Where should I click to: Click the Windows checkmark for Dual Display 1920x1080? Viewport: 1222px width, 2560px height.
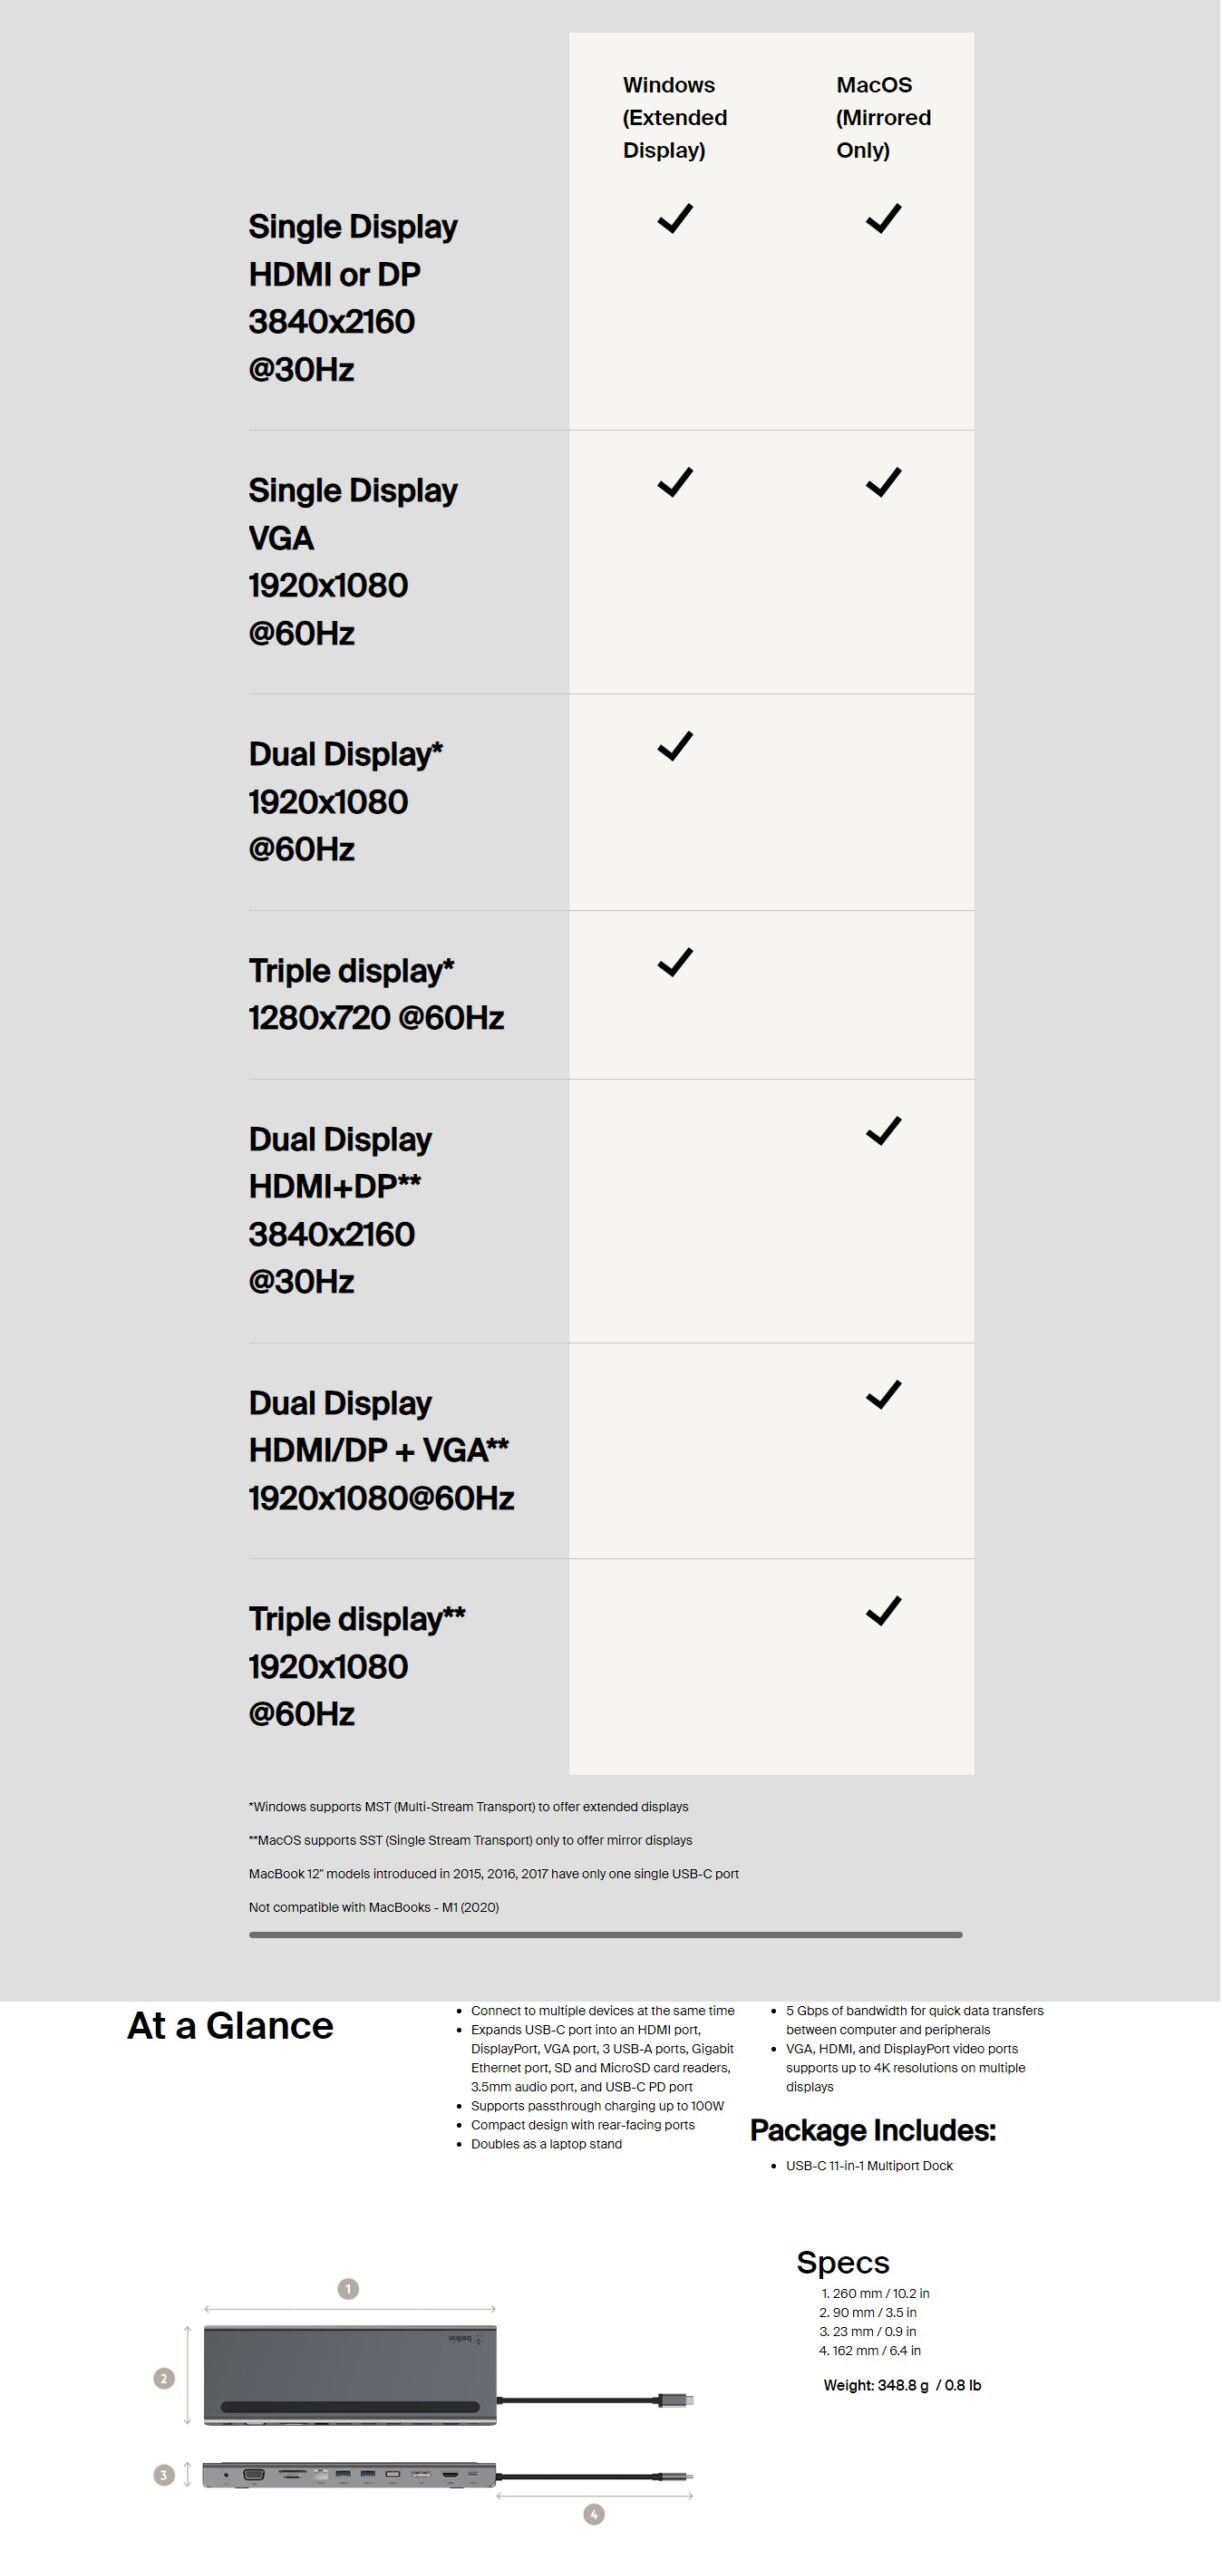tap(675, 746)
